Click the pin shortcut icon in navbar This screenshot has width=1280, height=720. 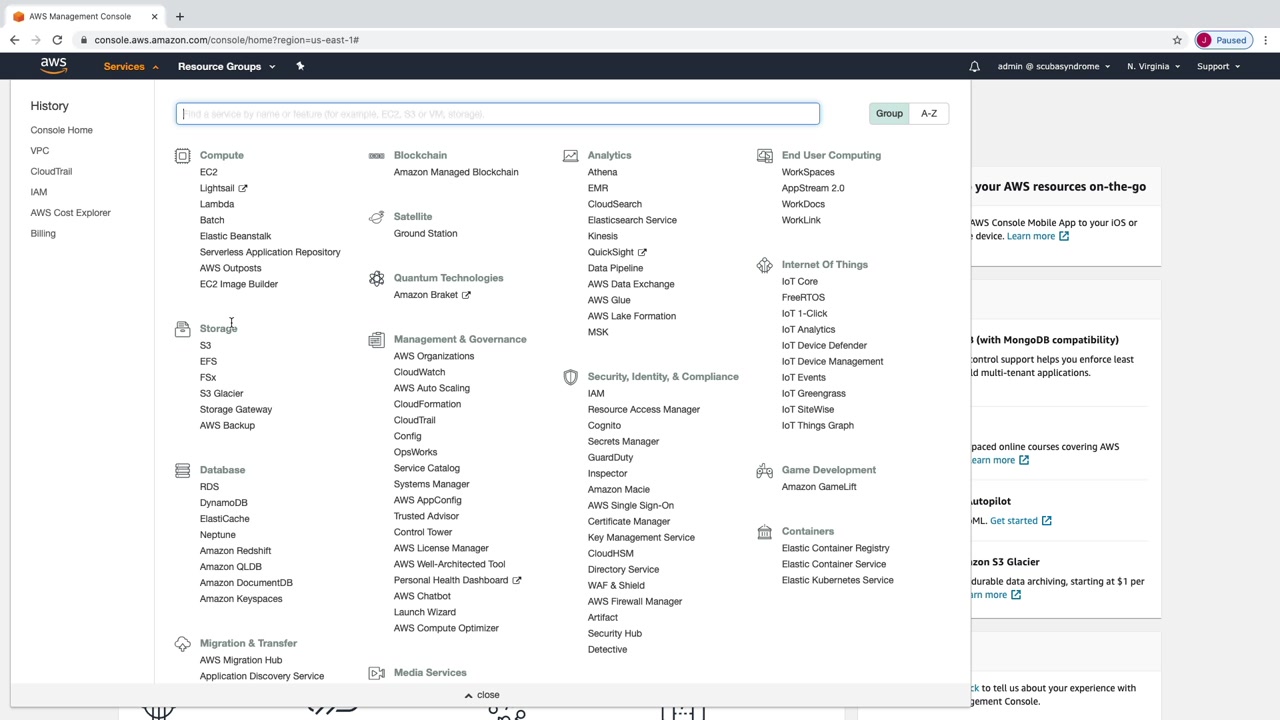tap(300, 66)
